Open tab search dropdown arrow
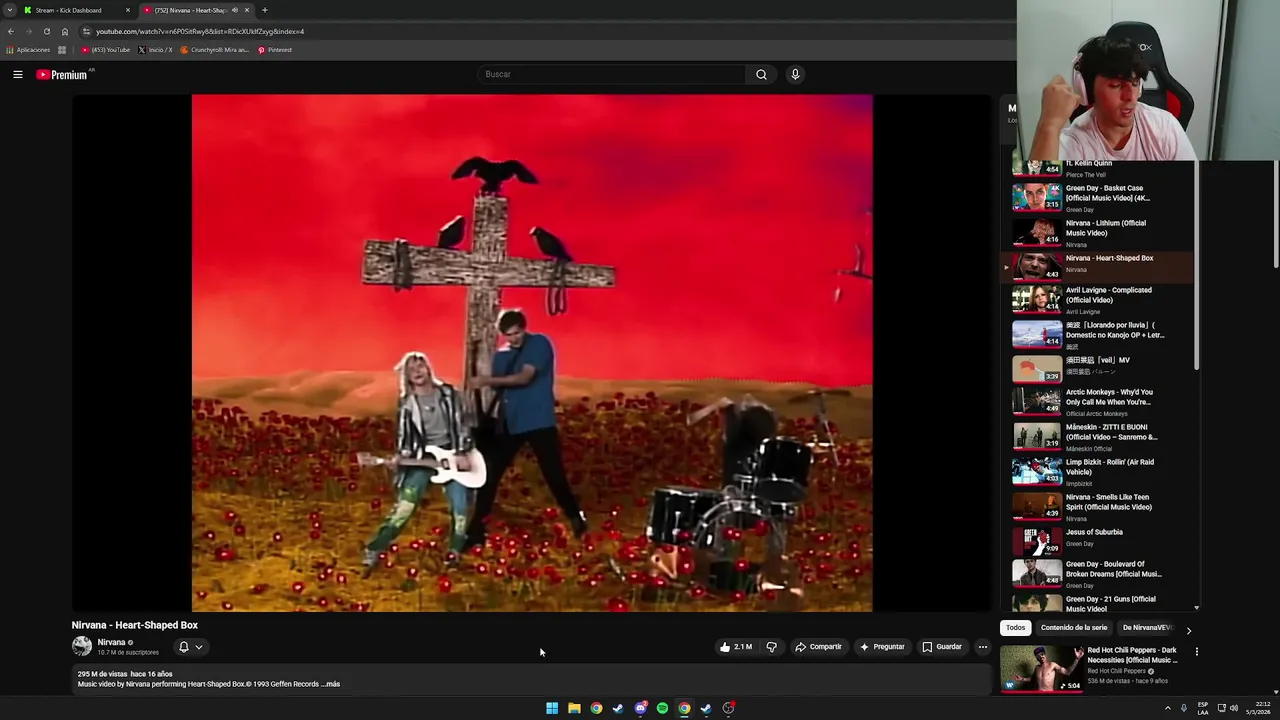Viewport: 1280px width, 720px height. pyautogui.click(x=9, y=10)
